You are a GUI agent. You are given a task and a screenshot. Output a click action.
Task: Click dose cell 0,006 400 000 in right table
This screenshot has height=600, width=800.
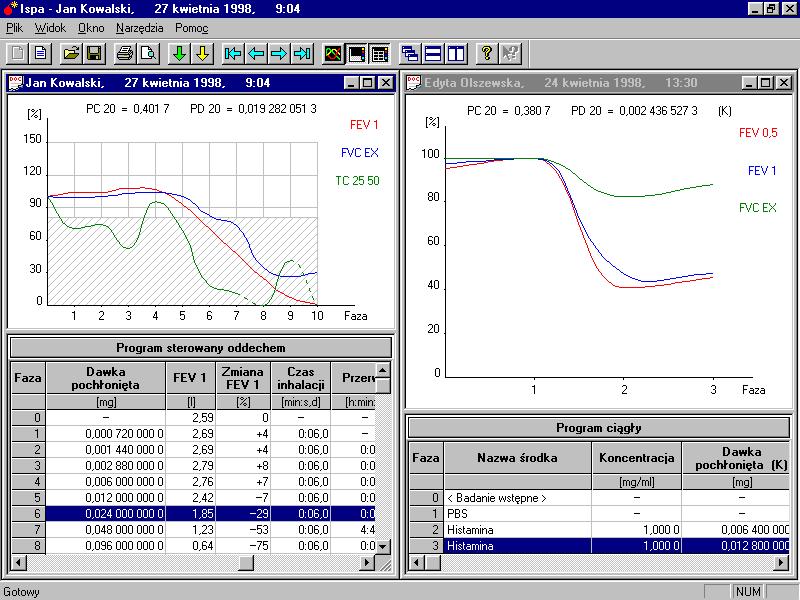point(736,530)
